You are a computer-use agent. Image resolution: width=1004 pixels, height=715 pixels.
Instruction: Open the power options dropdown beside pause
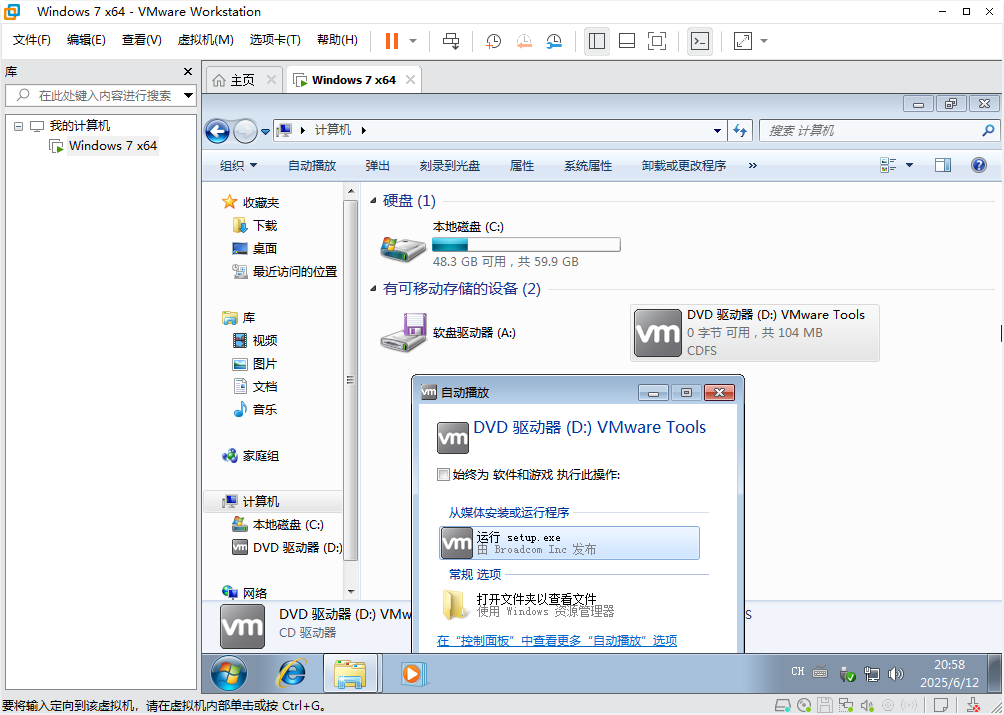click(413, 41)
